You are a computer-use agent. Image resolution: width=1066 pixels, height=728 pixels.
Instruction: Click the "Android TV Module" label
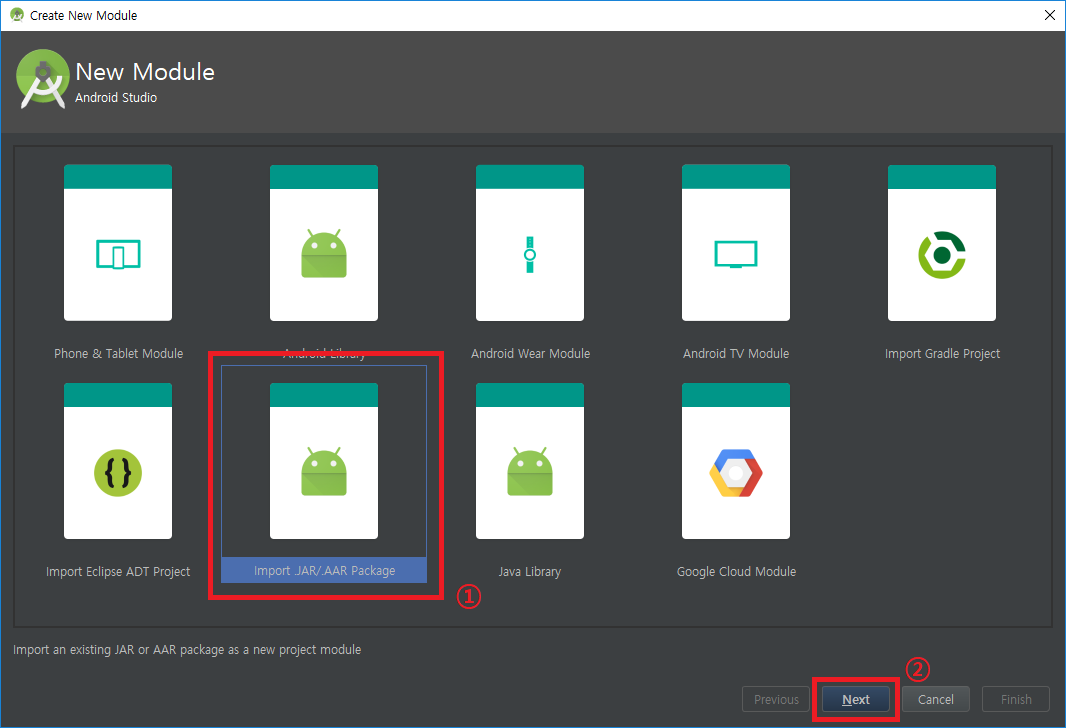(x=736, y=353)
